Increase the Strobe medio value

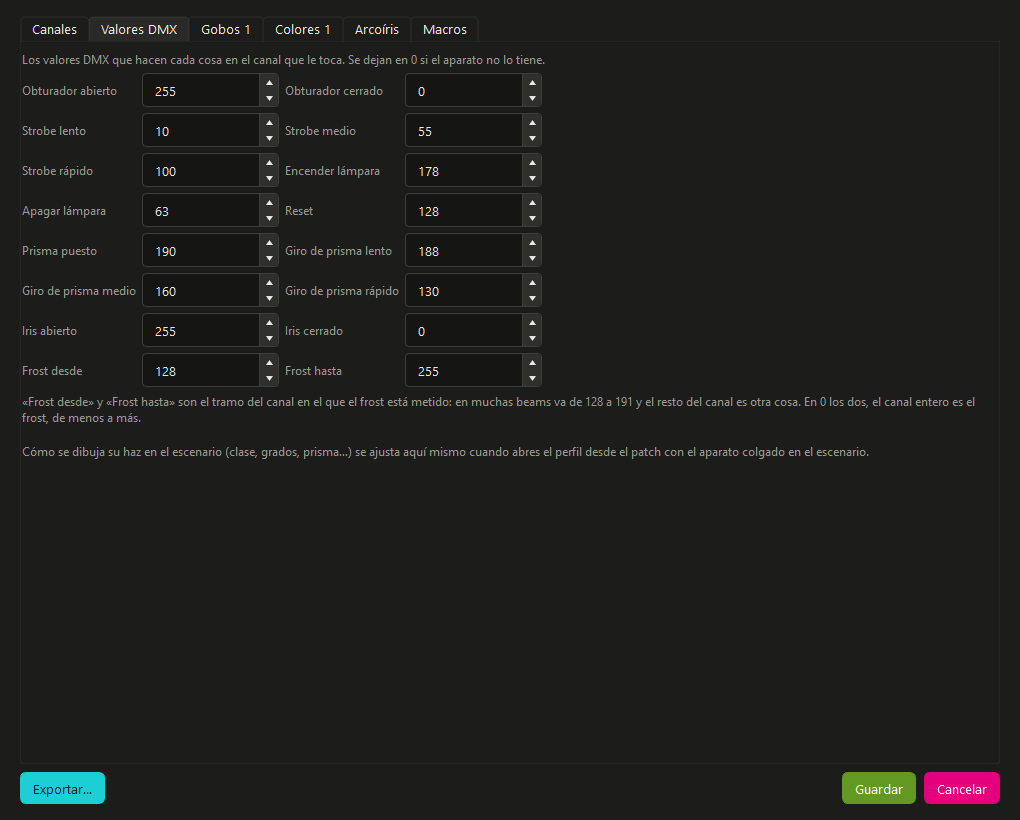click(x=532, y=123)
